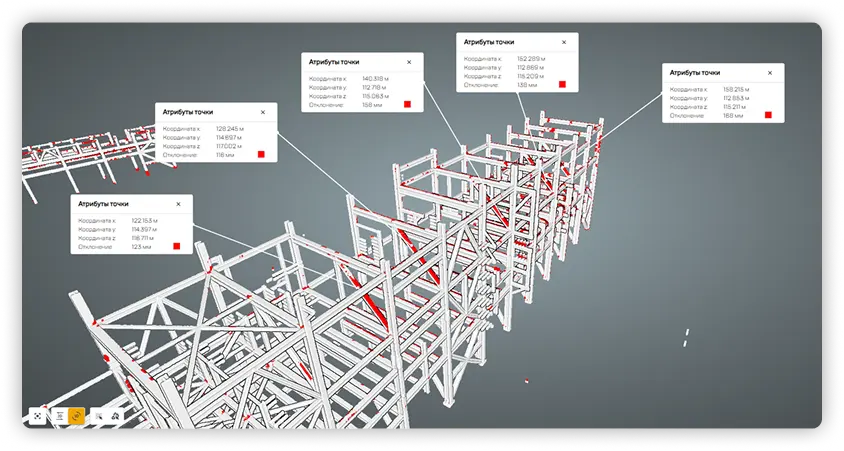Viewport: 844px width, 451px height.
Task: Click the X coordinate value 152.289 м
Action: pos(530,59)
